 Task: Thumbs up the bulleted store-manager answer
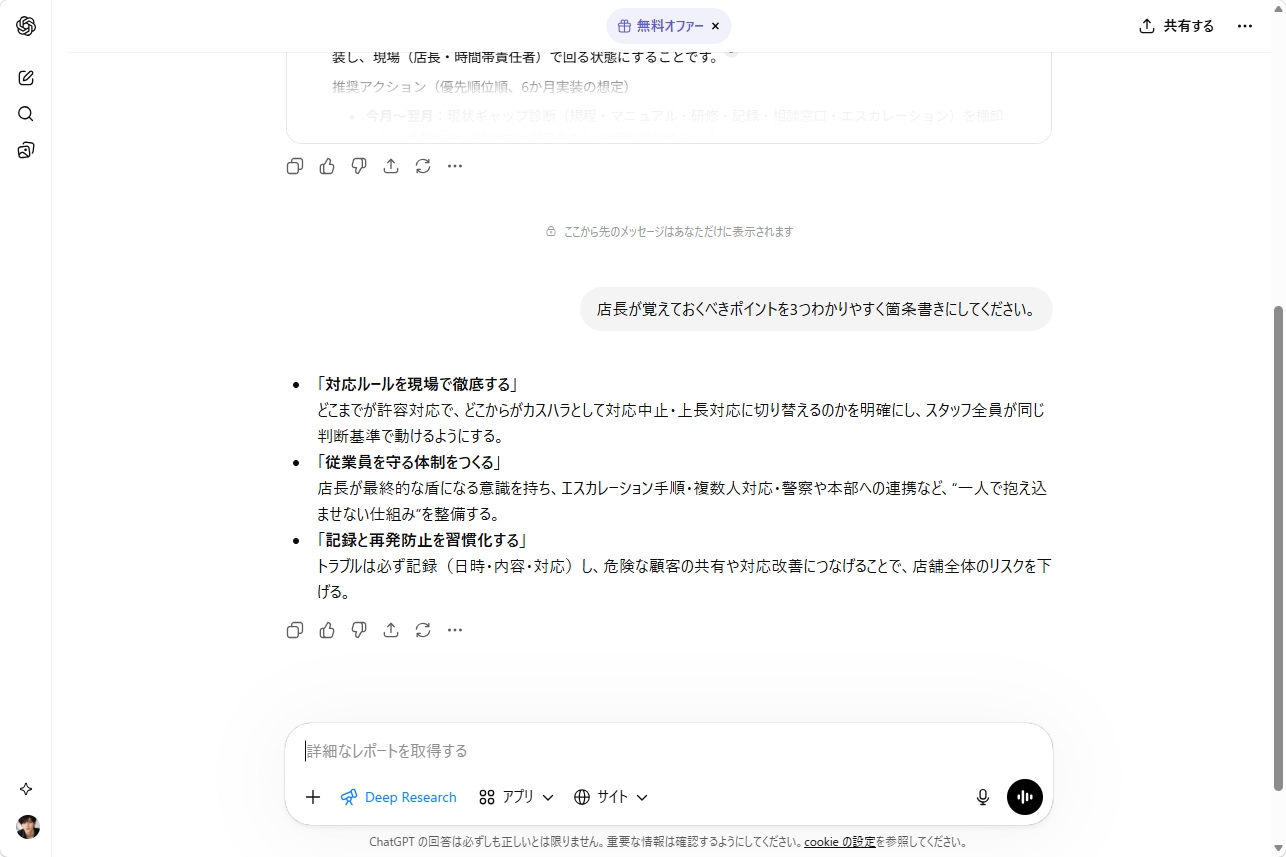coord(327,630)
